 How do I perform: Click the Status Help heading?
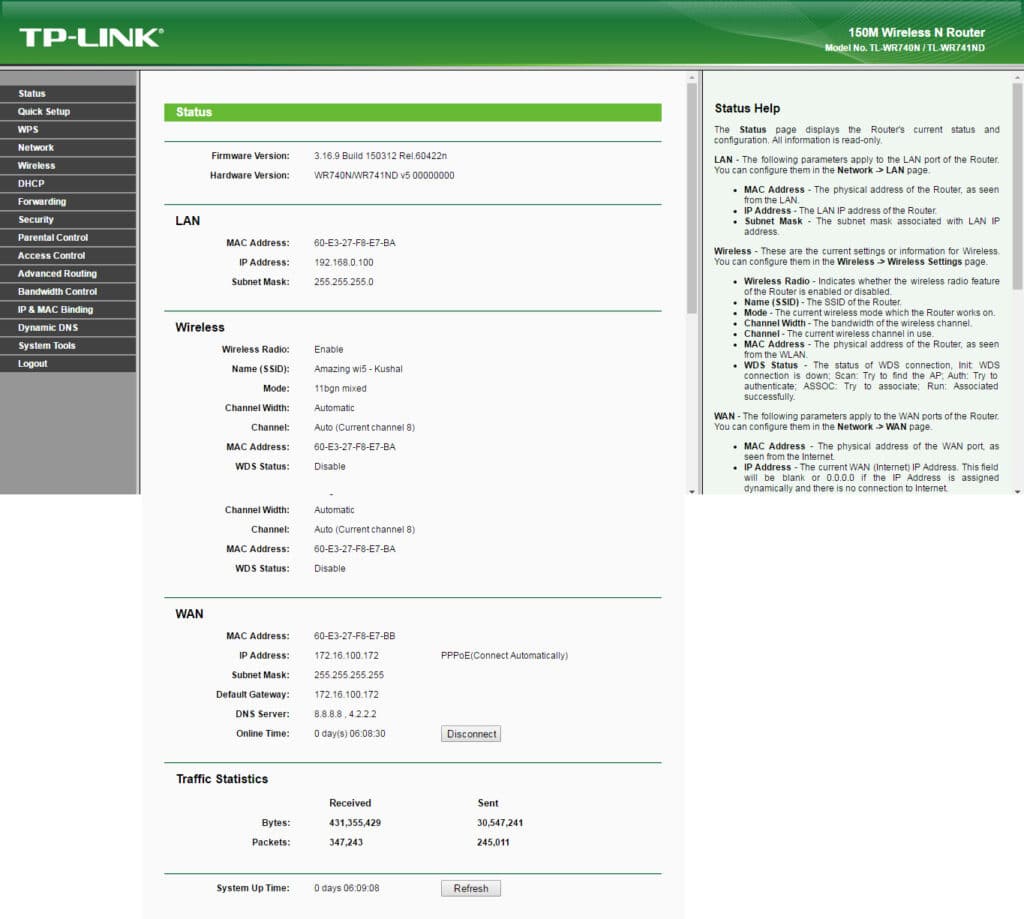747,108
